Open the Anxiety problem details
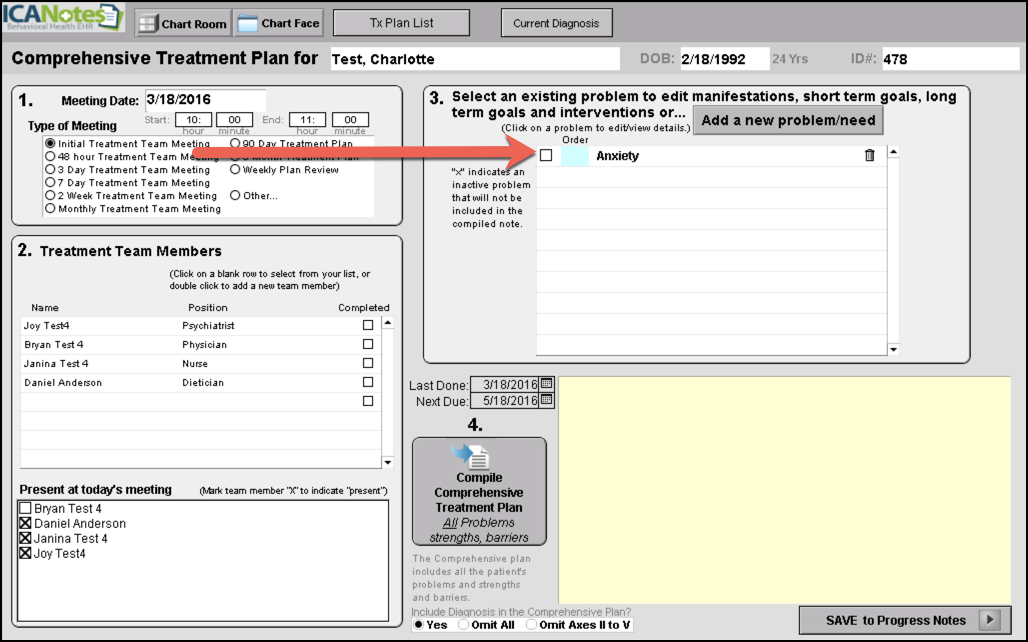Viewport: 1028px width, 642px height. 617,156
